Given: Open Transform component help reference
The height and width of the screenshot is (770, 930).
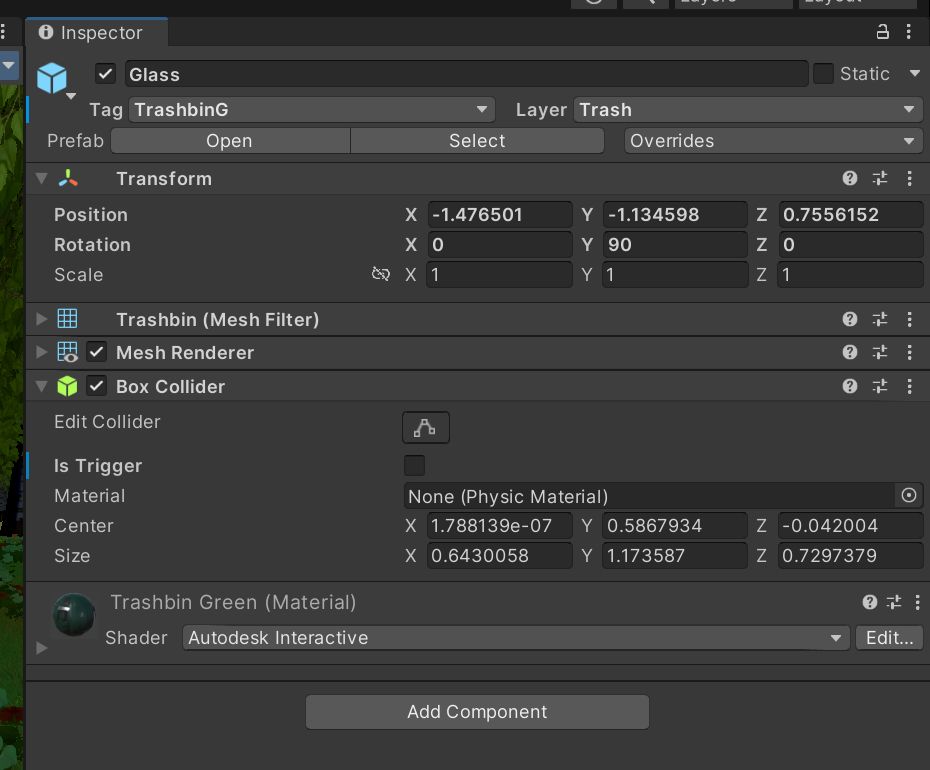Looking at the screenshot, I should (x=849, y=179).
